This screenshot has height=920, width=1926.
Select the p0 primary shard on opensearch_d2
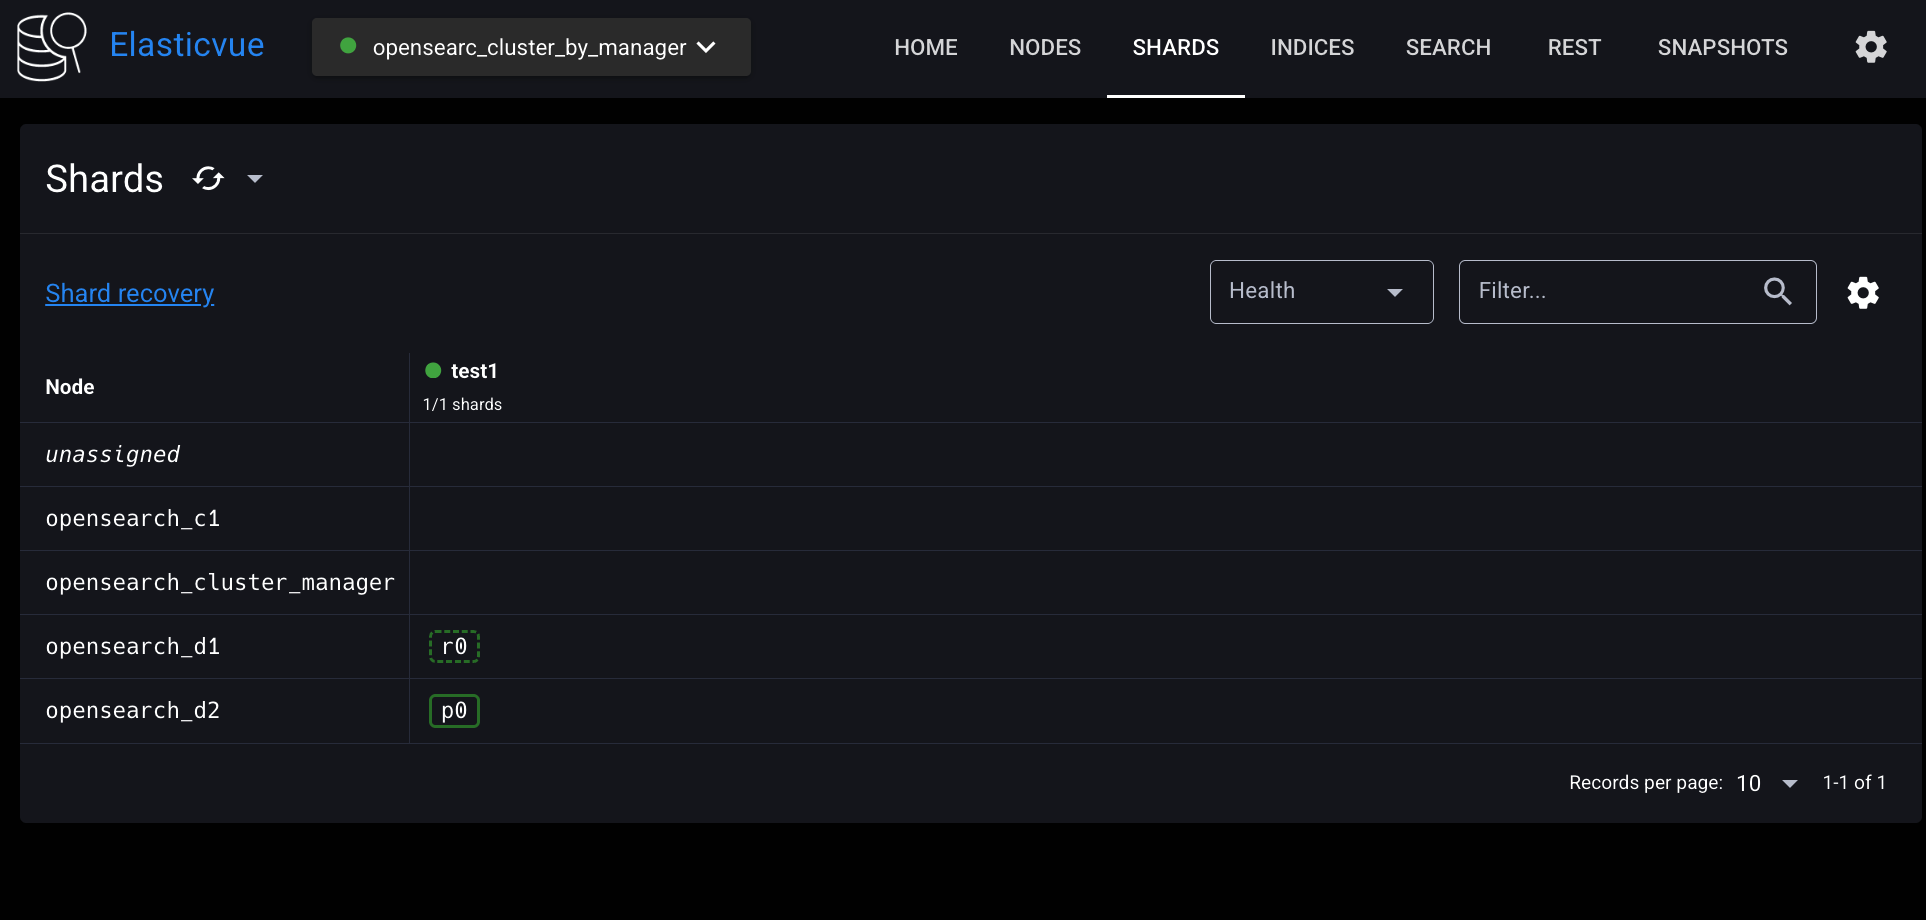(x=454, y=711)
